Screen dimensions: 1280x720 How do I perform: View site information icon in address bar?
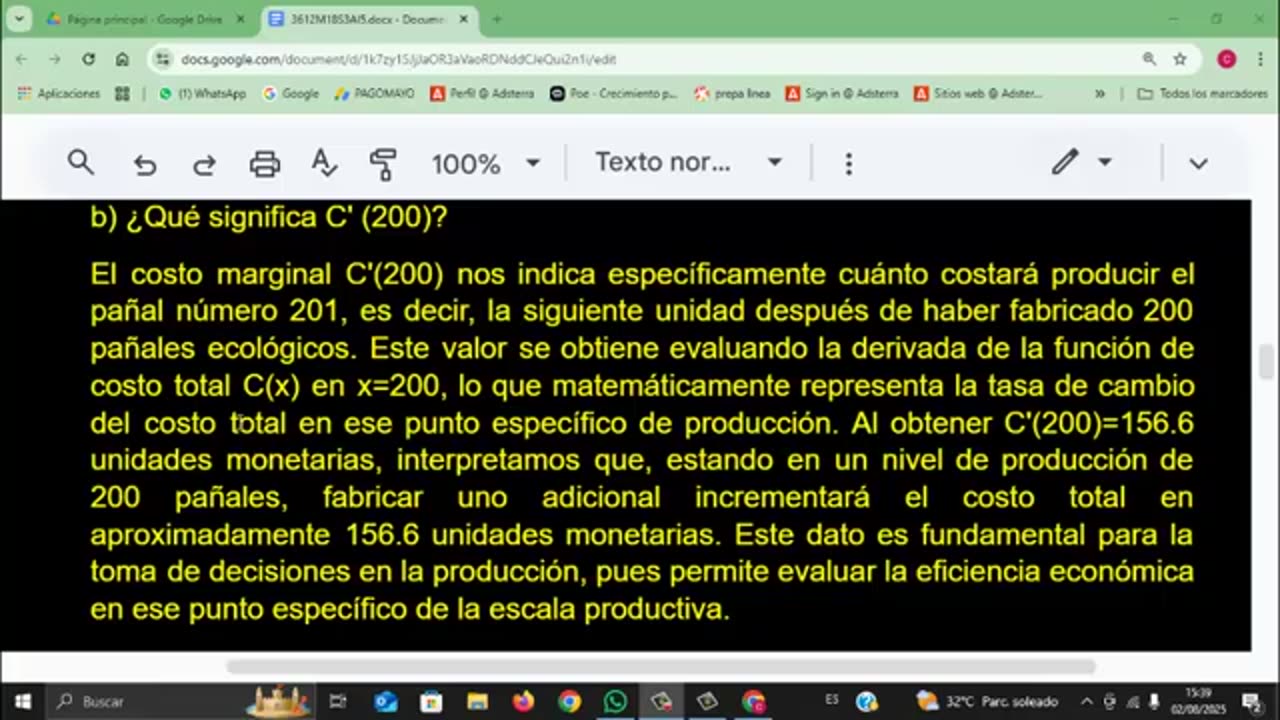165,59
